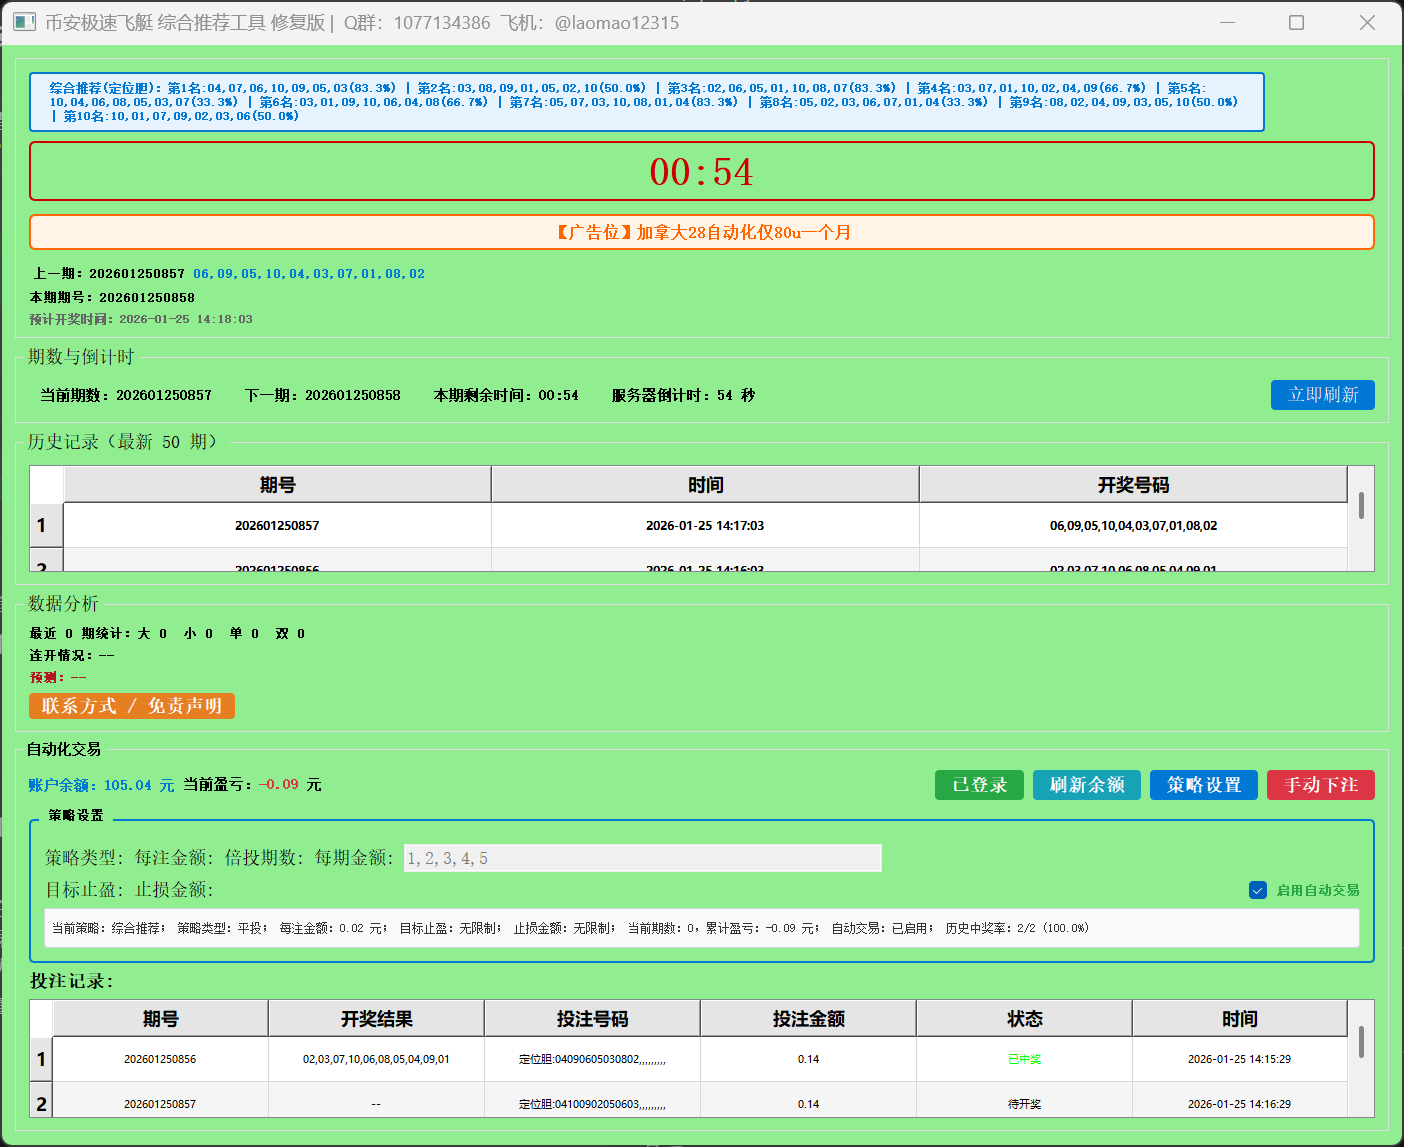Open the 加拿大28 advertisement banner

[702, 231]
